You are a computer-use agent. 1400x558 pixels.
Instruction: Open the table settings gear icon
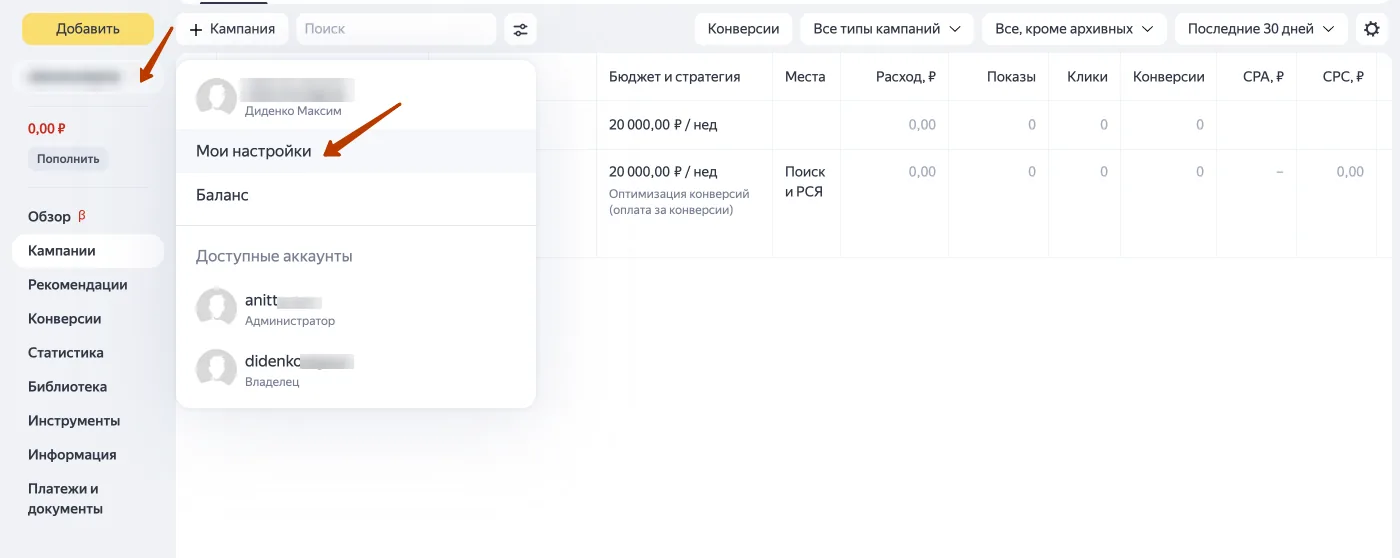coord(1372,29)
